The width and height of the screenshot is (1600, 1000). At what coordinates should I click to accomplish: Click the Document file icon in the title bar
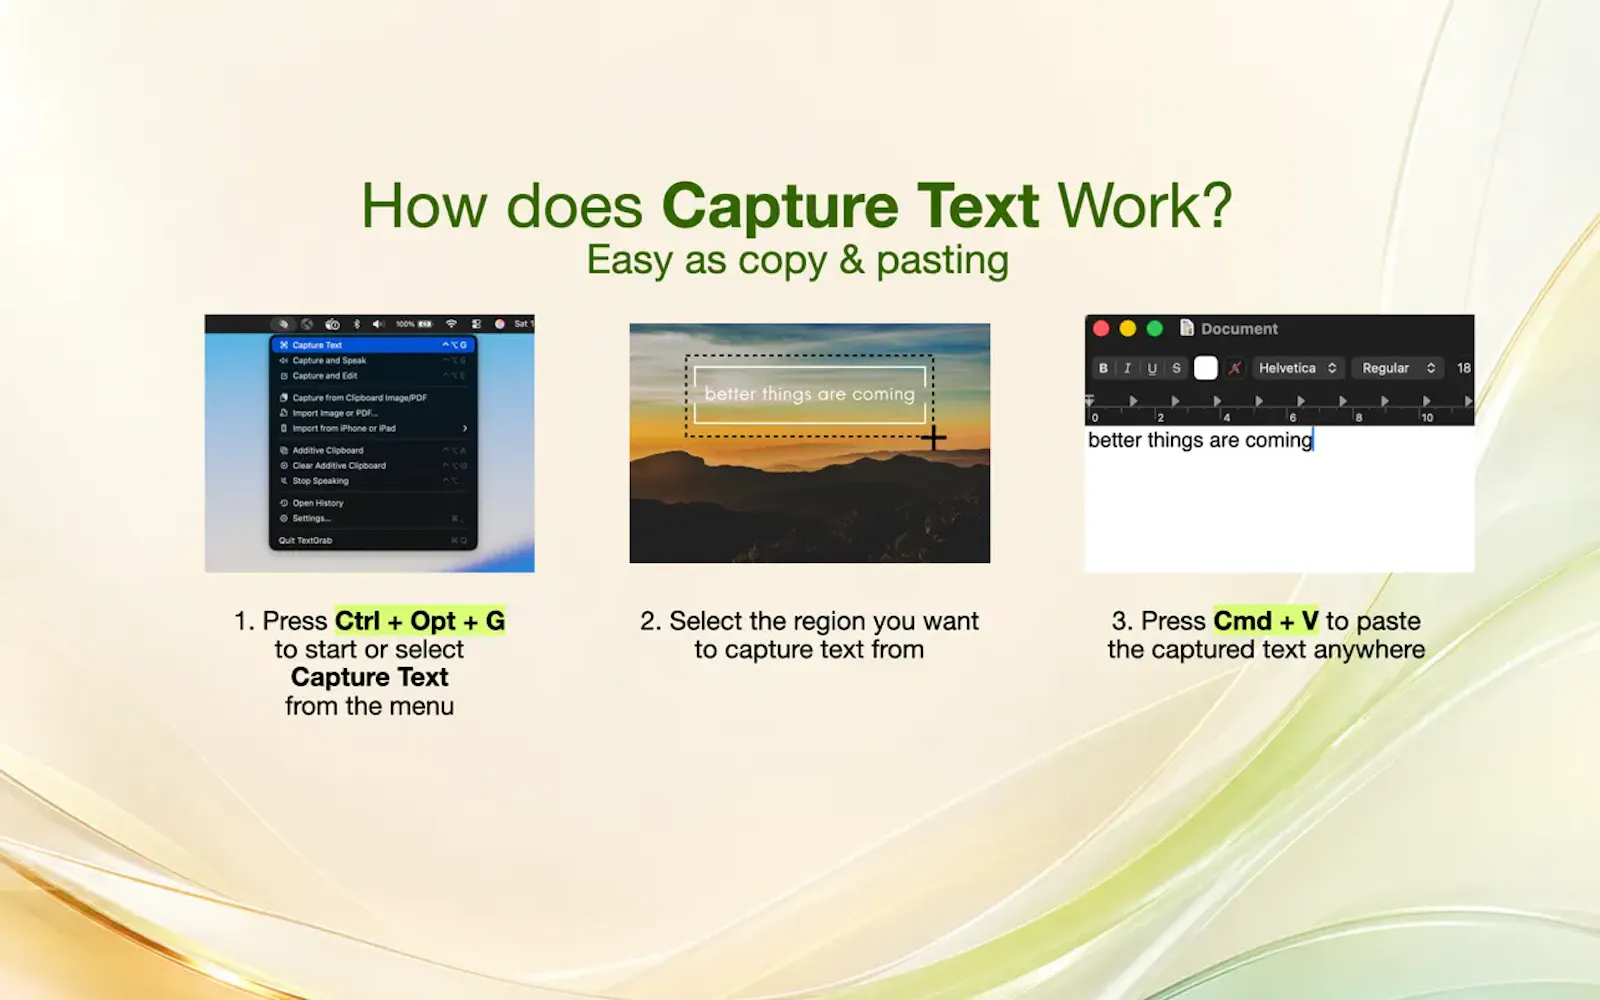coord(1187,328)
